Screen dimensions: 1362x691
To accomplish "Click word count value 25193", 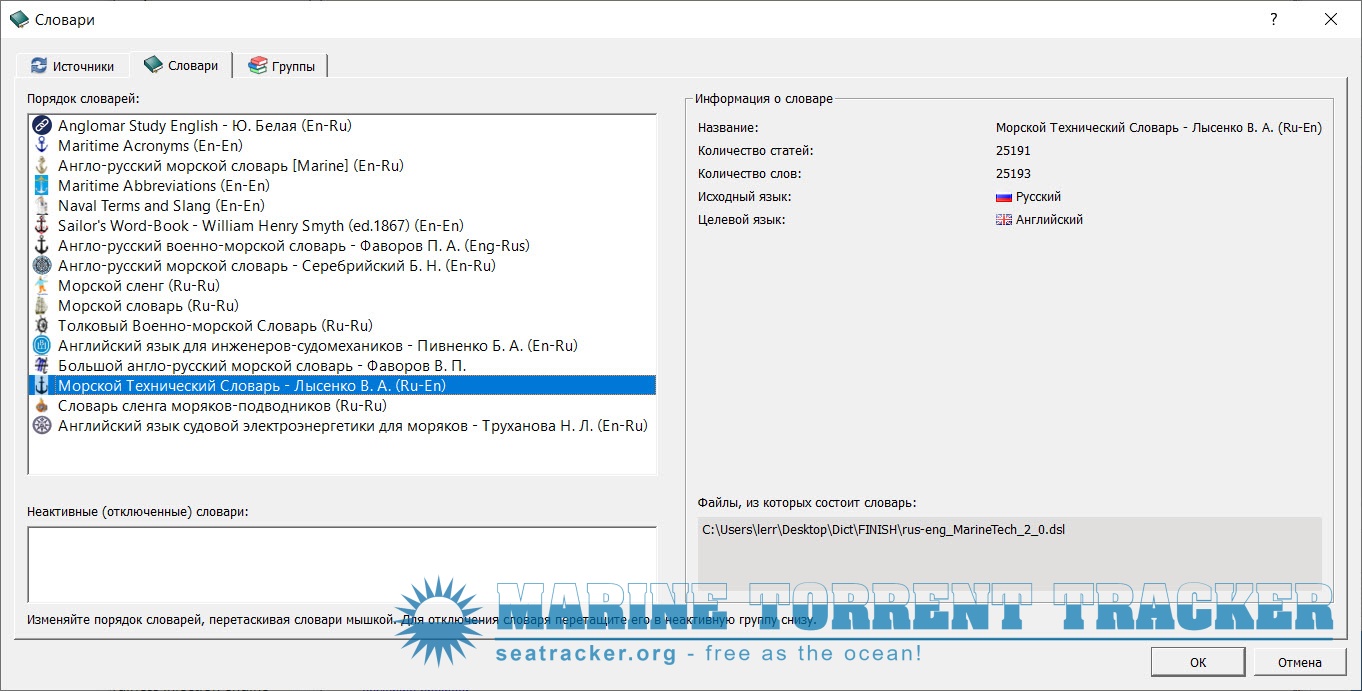I will click(1013, 174).
